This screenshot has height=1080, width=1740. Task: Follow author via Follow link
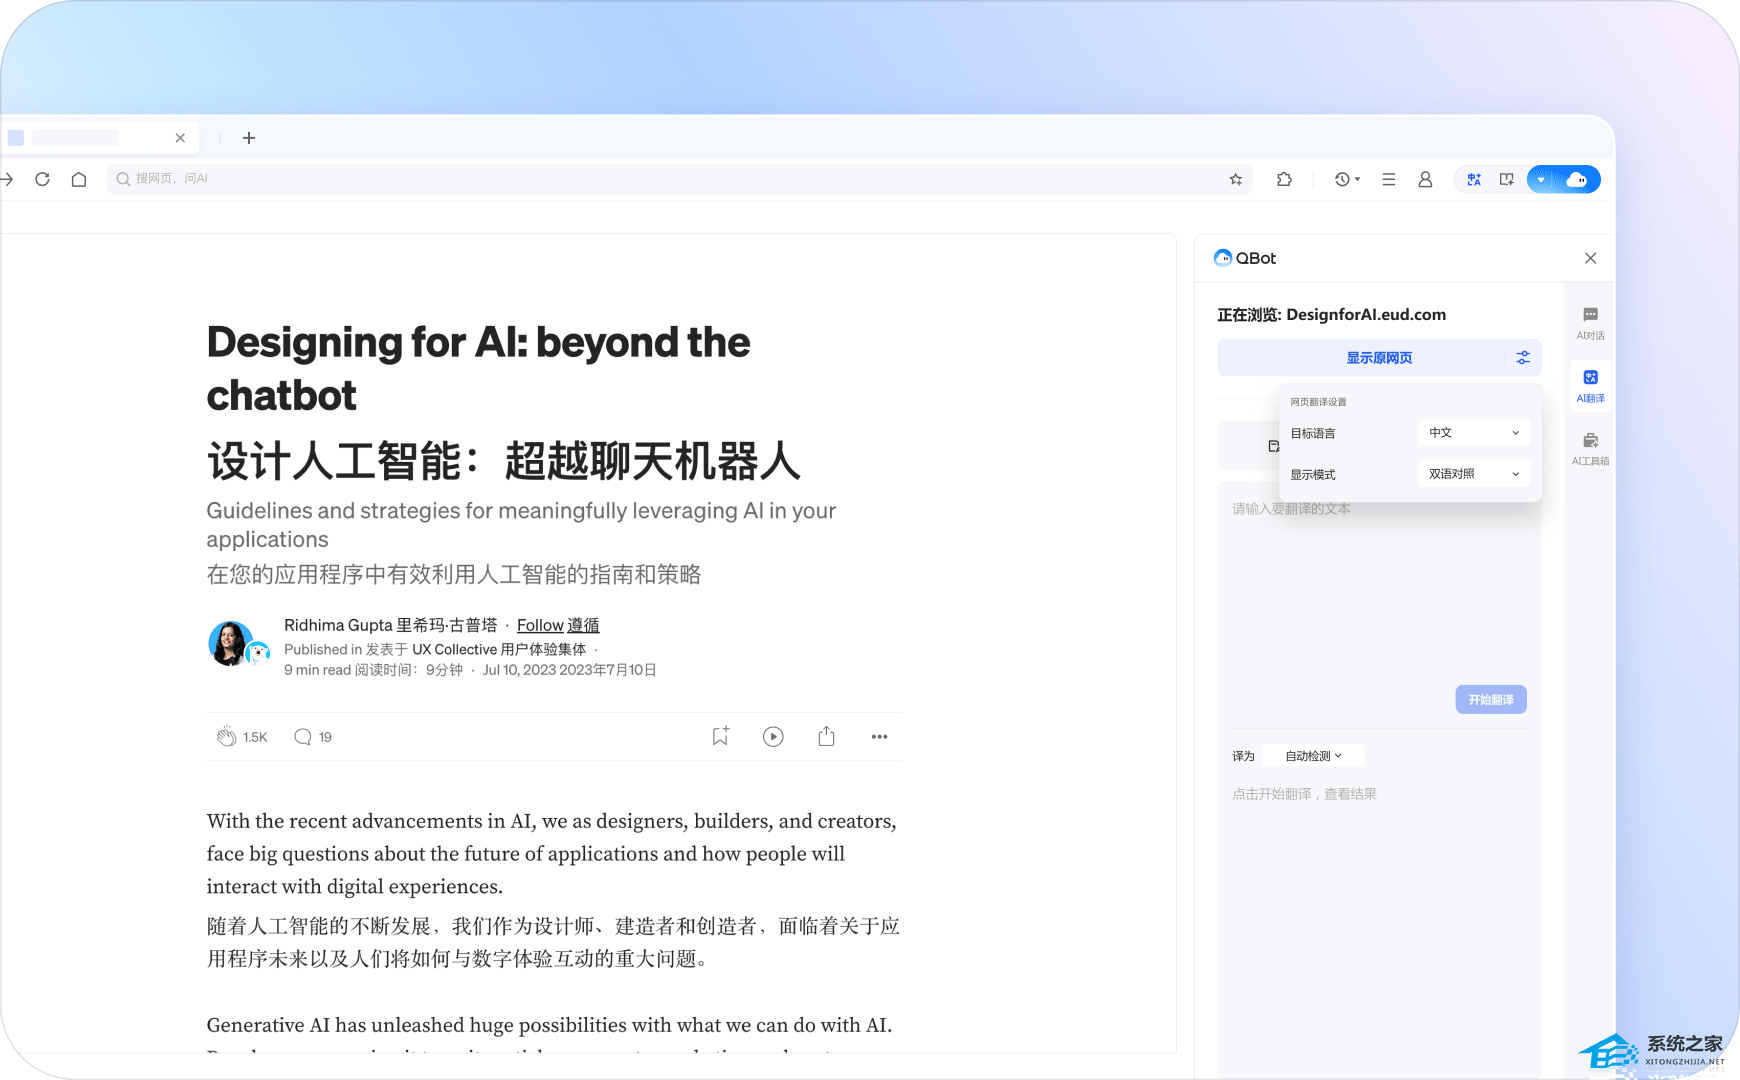click(x=540, y=625)
